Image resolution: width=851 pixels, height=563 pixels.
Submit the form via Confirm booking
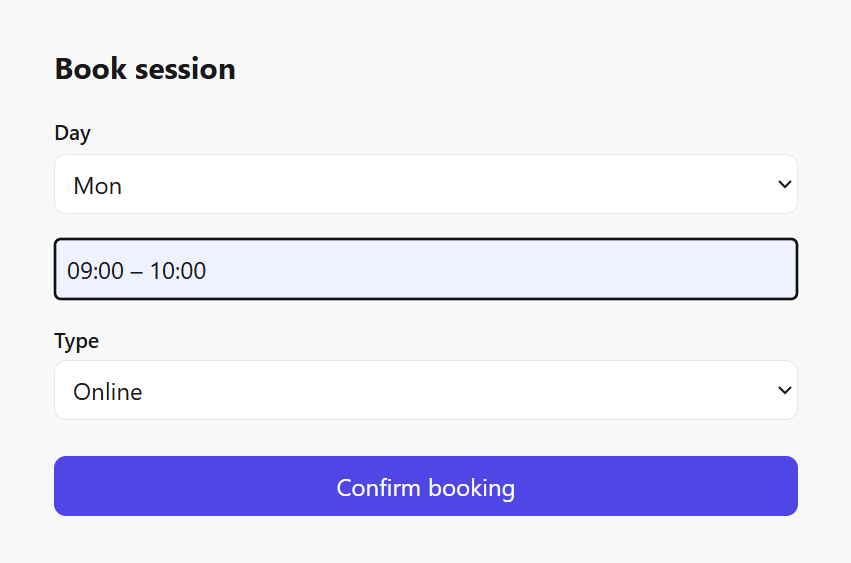(x=425, y=487)
